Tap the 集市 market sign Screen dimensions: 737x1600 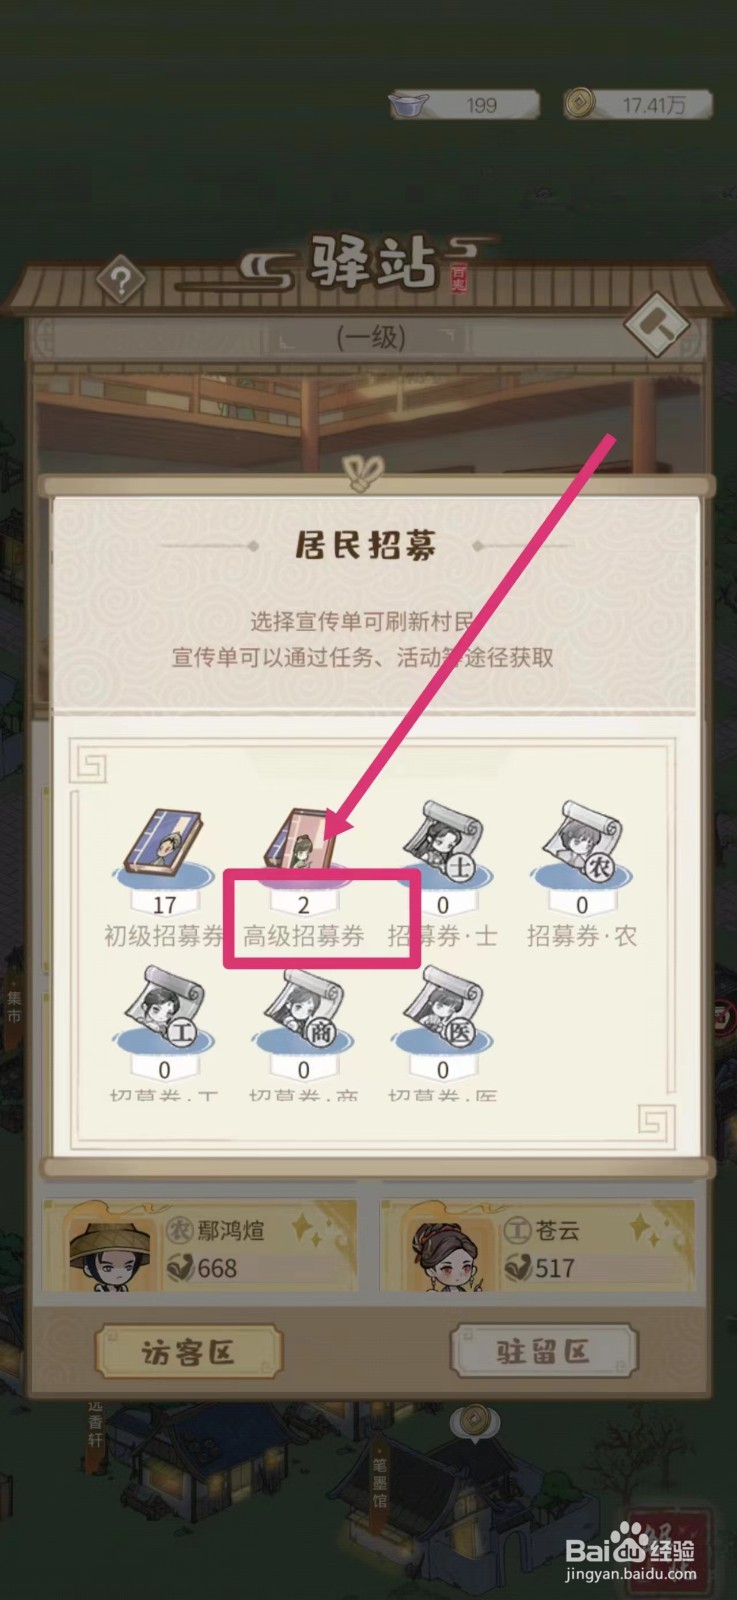click(14, 1005)
